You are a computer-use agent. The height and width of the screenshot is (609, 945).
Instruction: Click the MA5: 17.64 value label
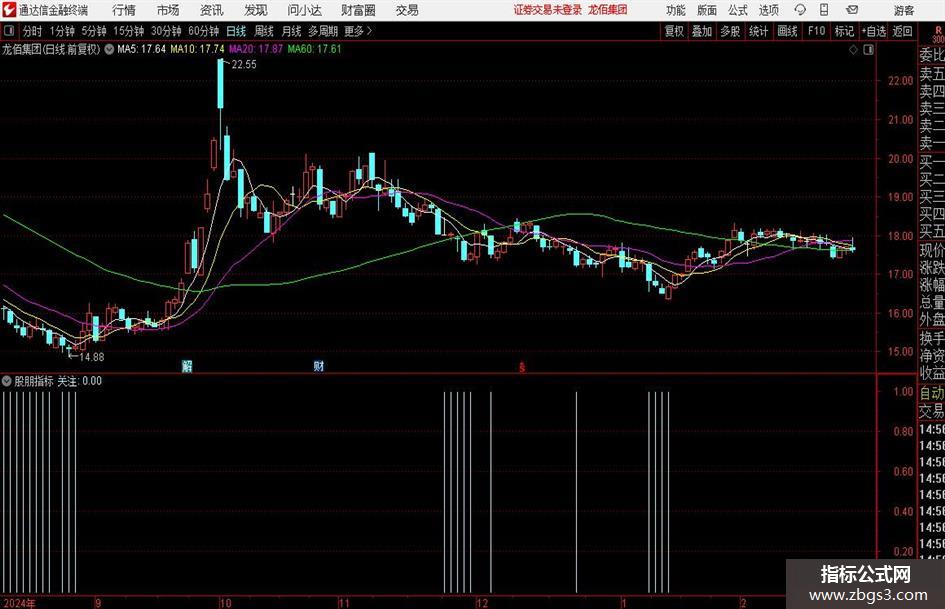point(141,49)
